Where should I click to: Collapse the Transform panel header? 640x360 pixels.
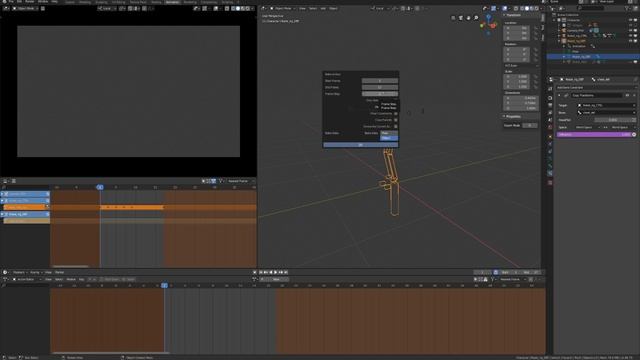[x=513, y=15]
